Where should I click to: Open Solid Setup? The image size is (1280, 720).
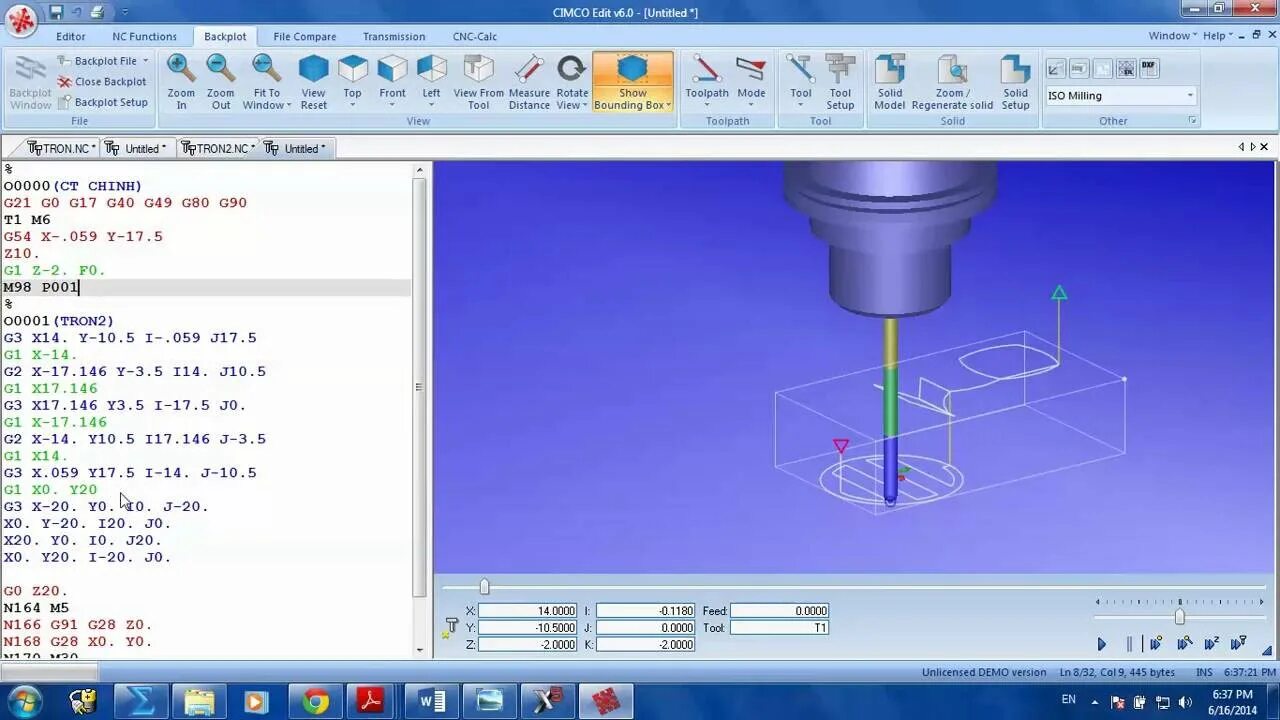[1015, 82]
